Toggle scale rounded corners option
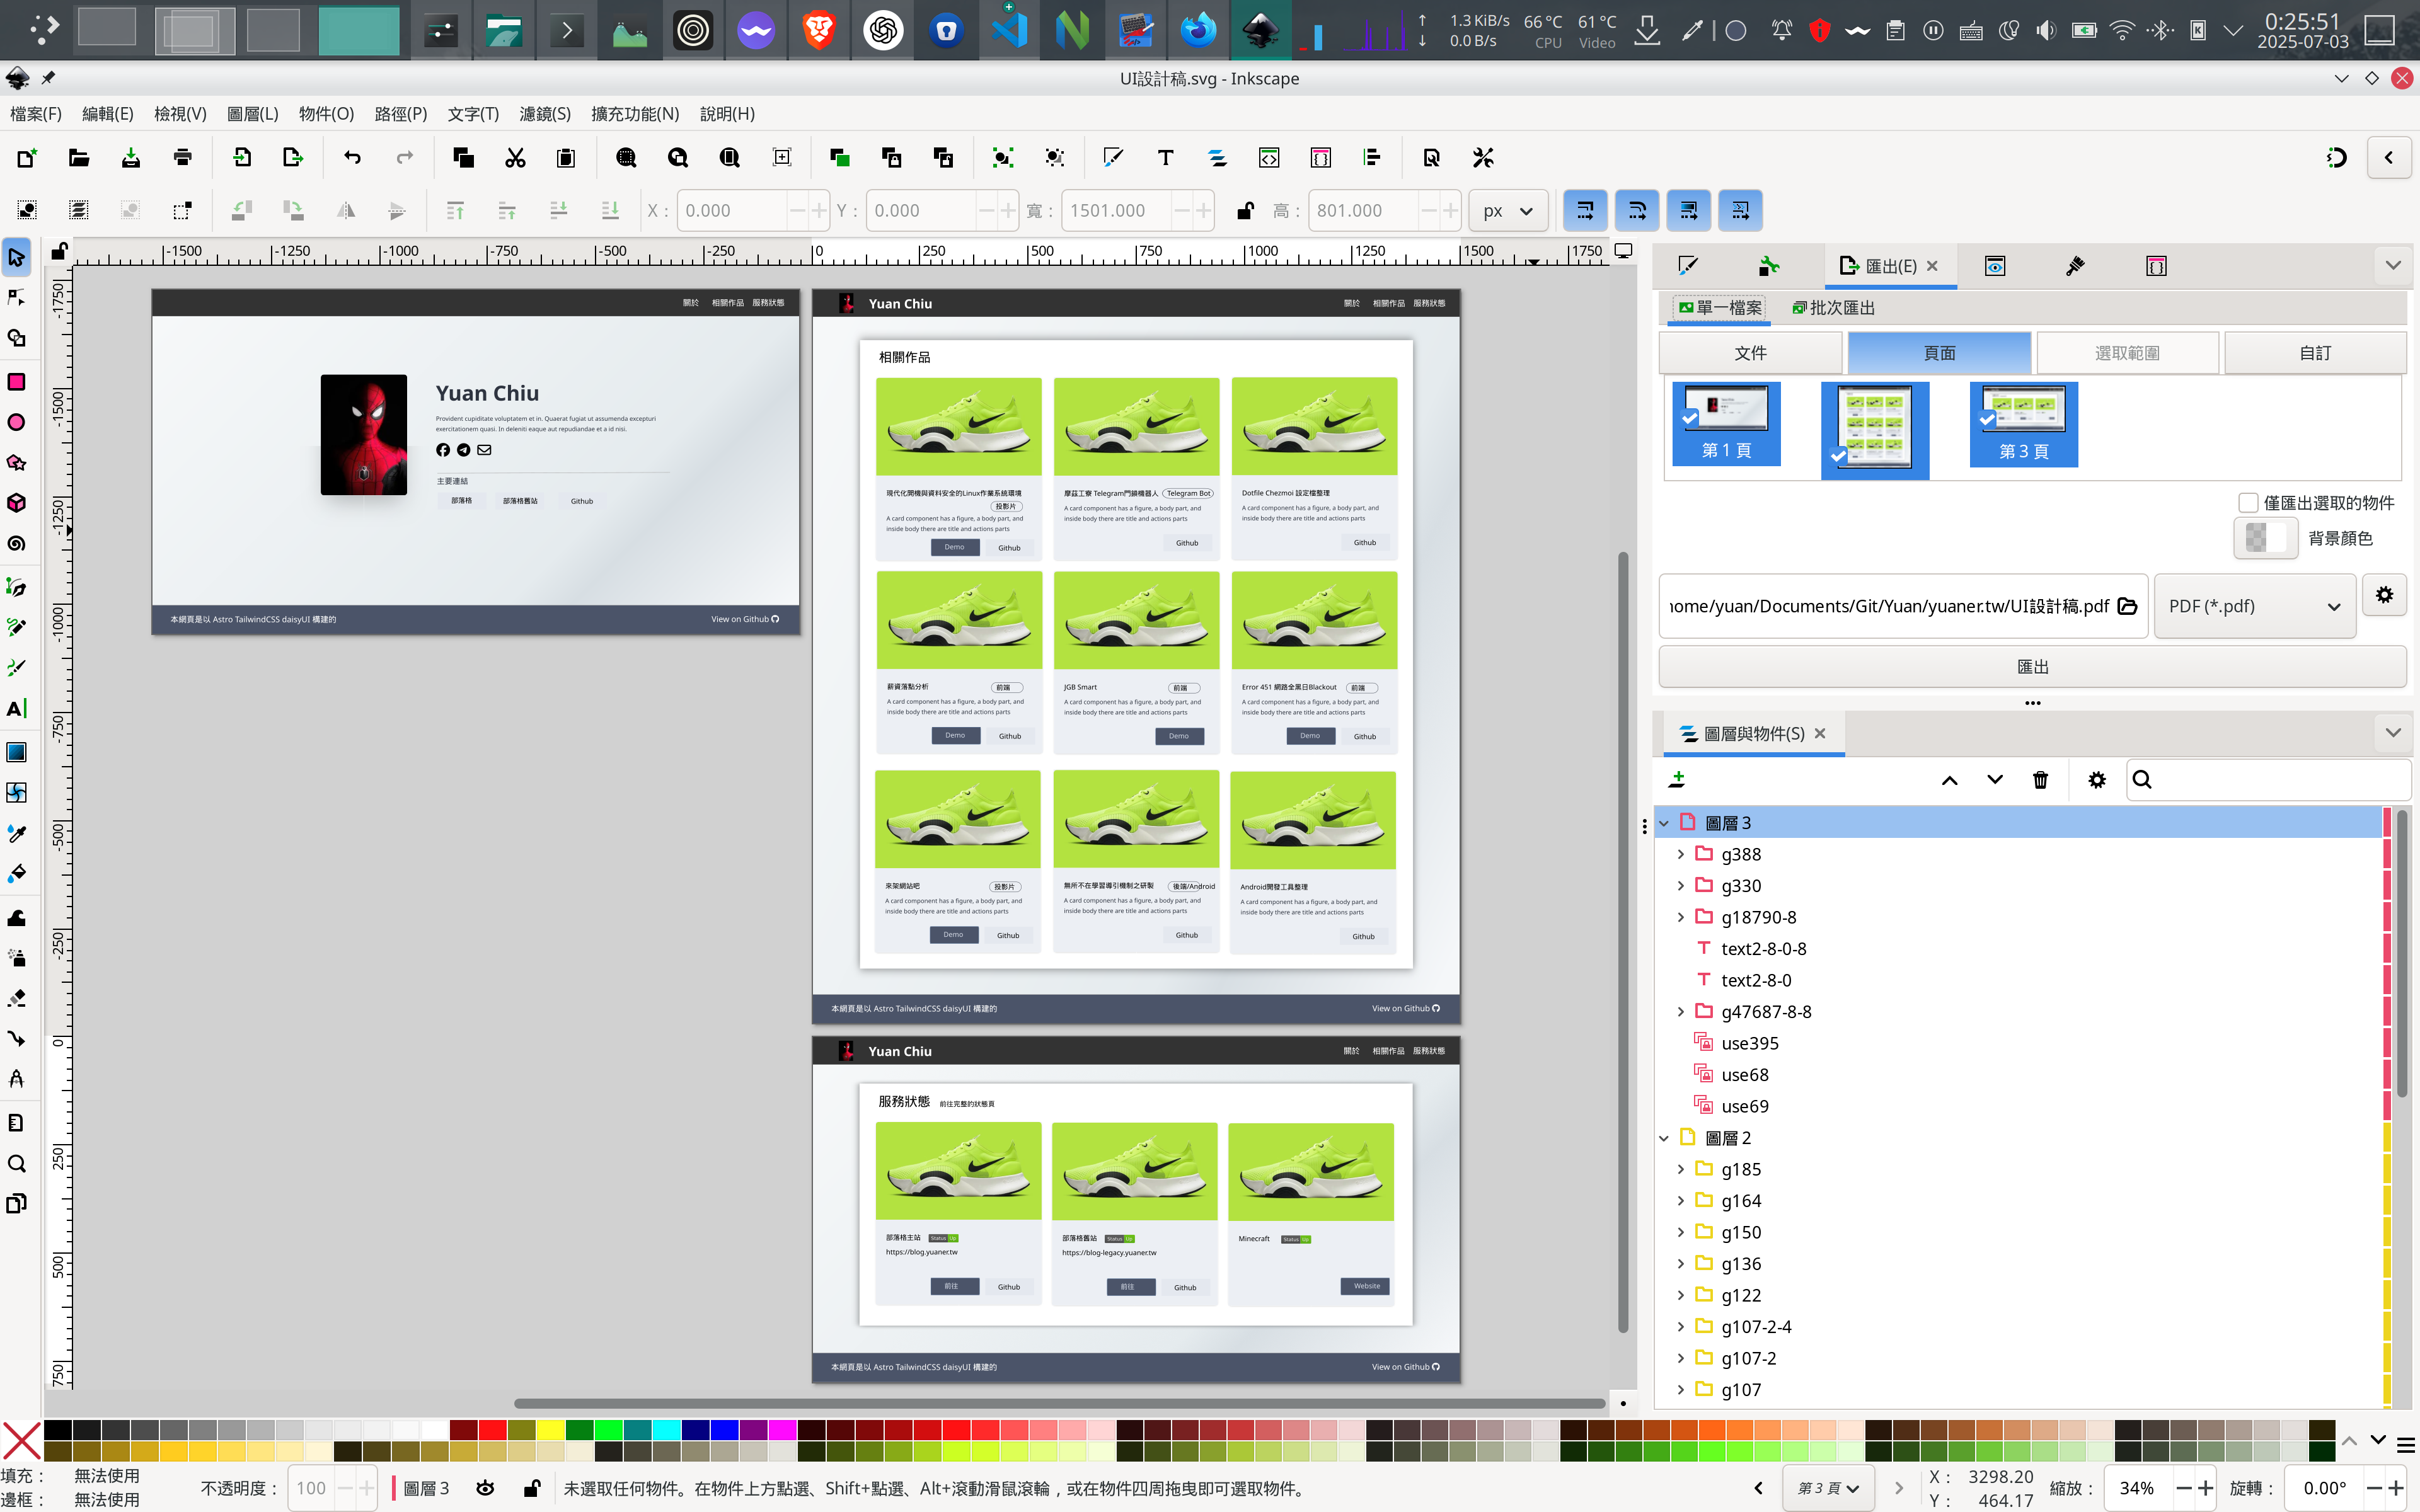 [1637, 211]
